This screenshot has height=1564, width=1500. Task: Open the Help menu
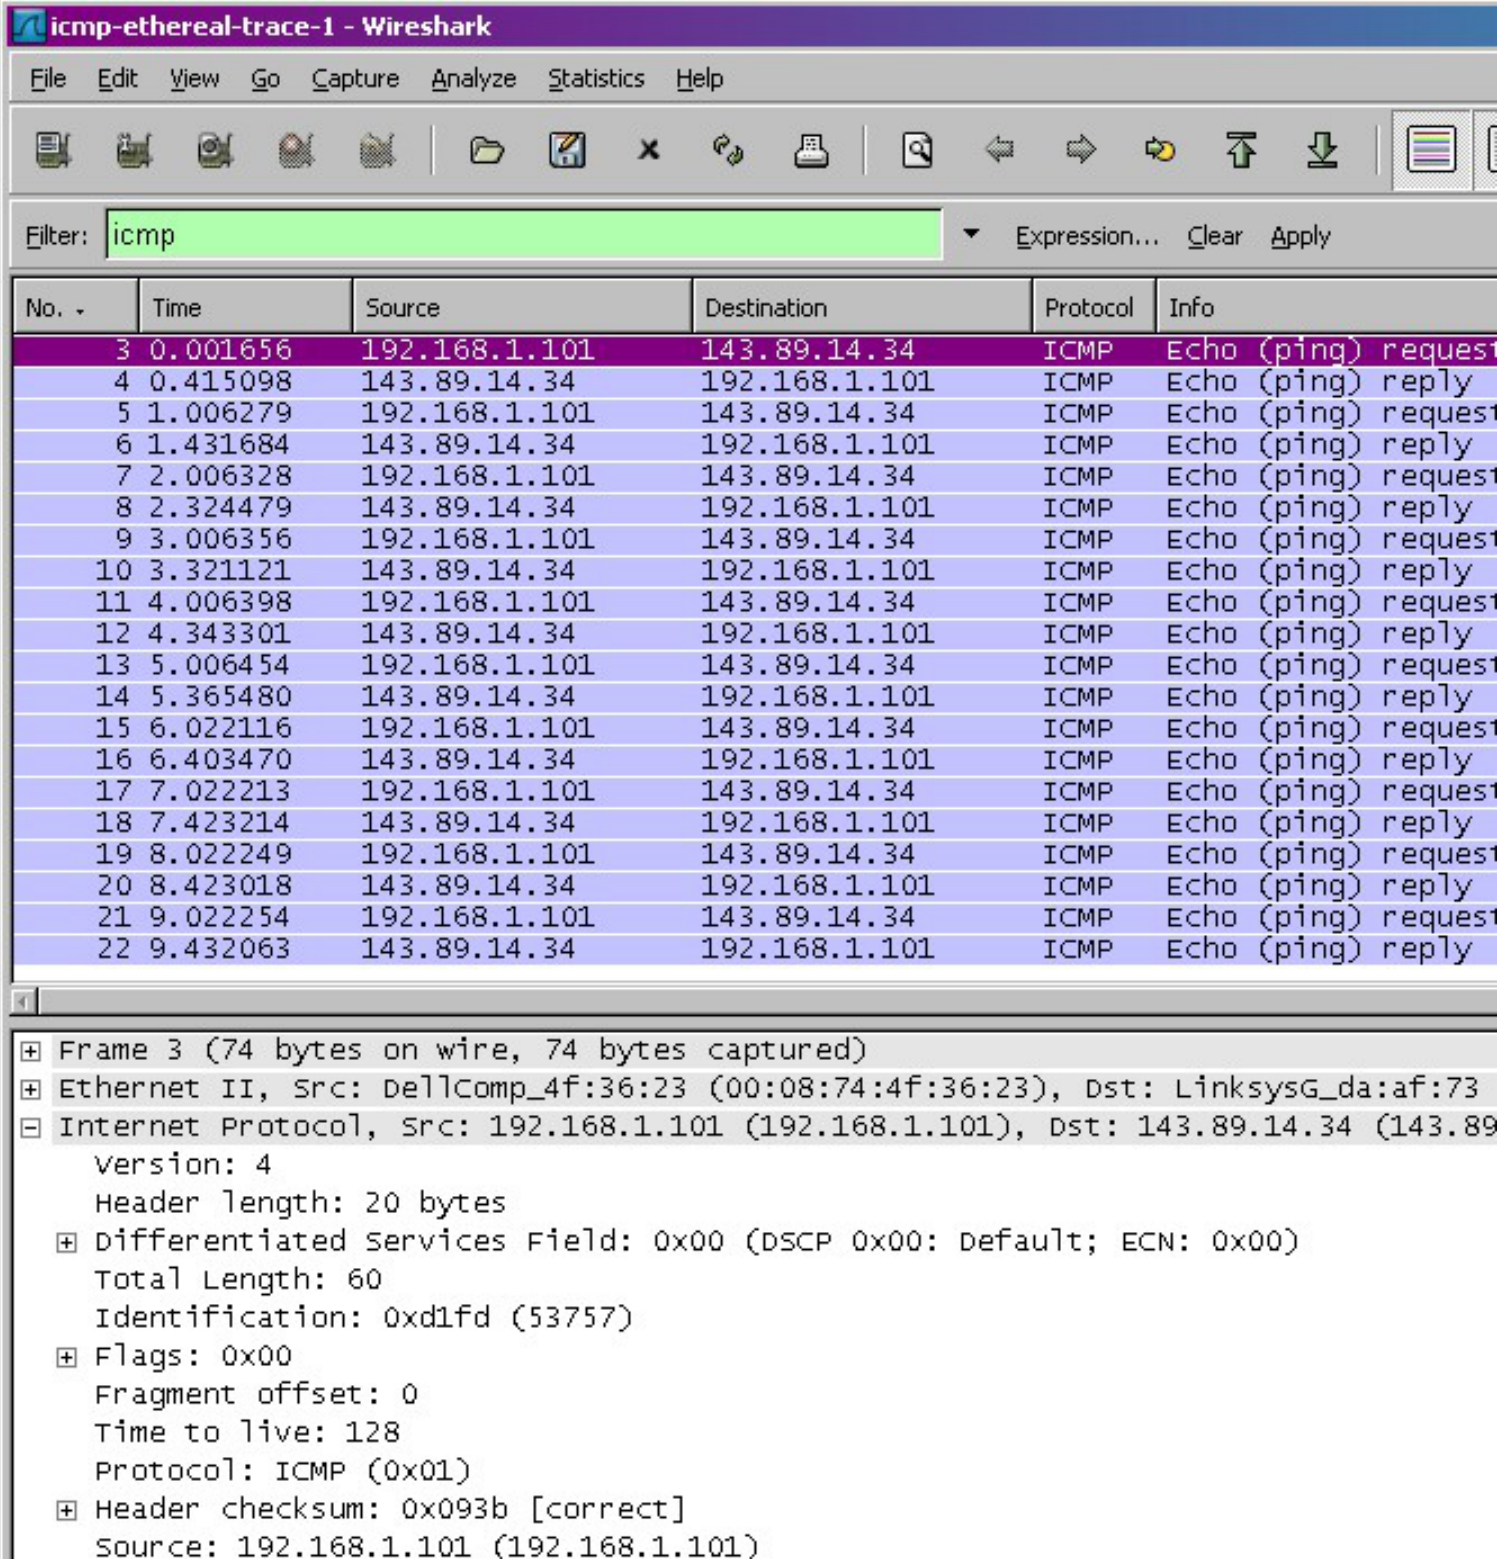[699, 78]
